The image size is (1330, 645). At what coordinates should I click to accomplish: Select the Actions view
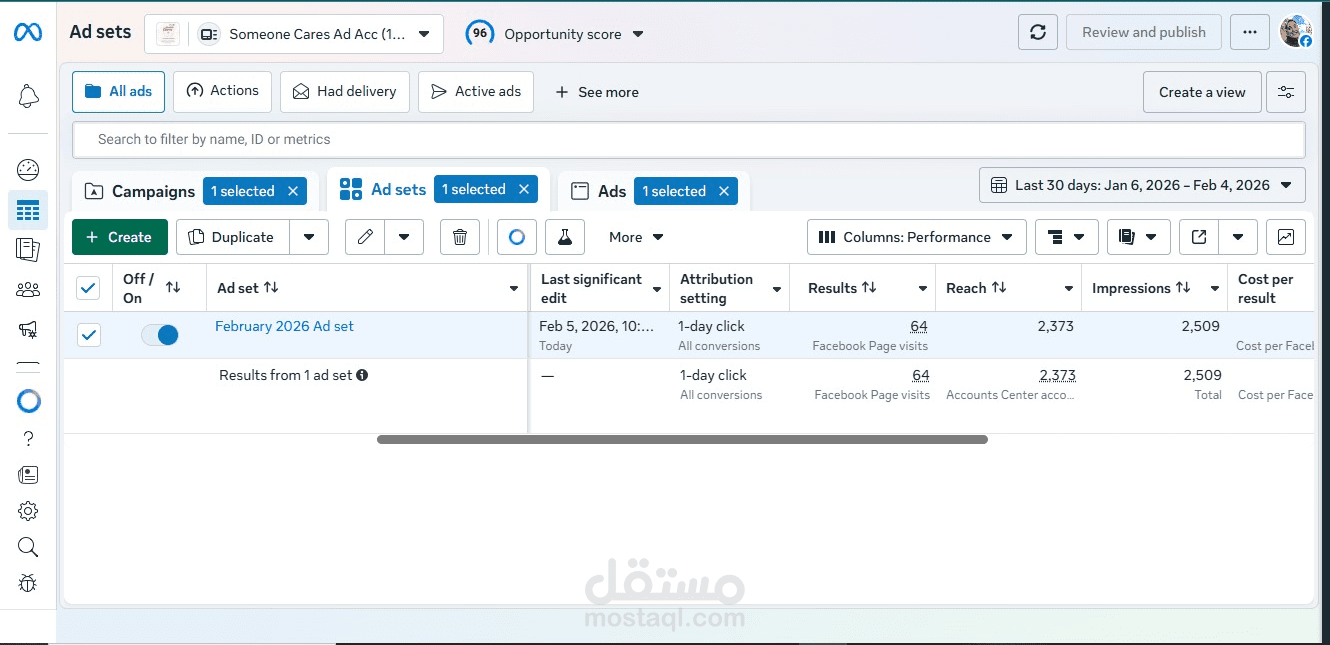[x=222, y=91]
